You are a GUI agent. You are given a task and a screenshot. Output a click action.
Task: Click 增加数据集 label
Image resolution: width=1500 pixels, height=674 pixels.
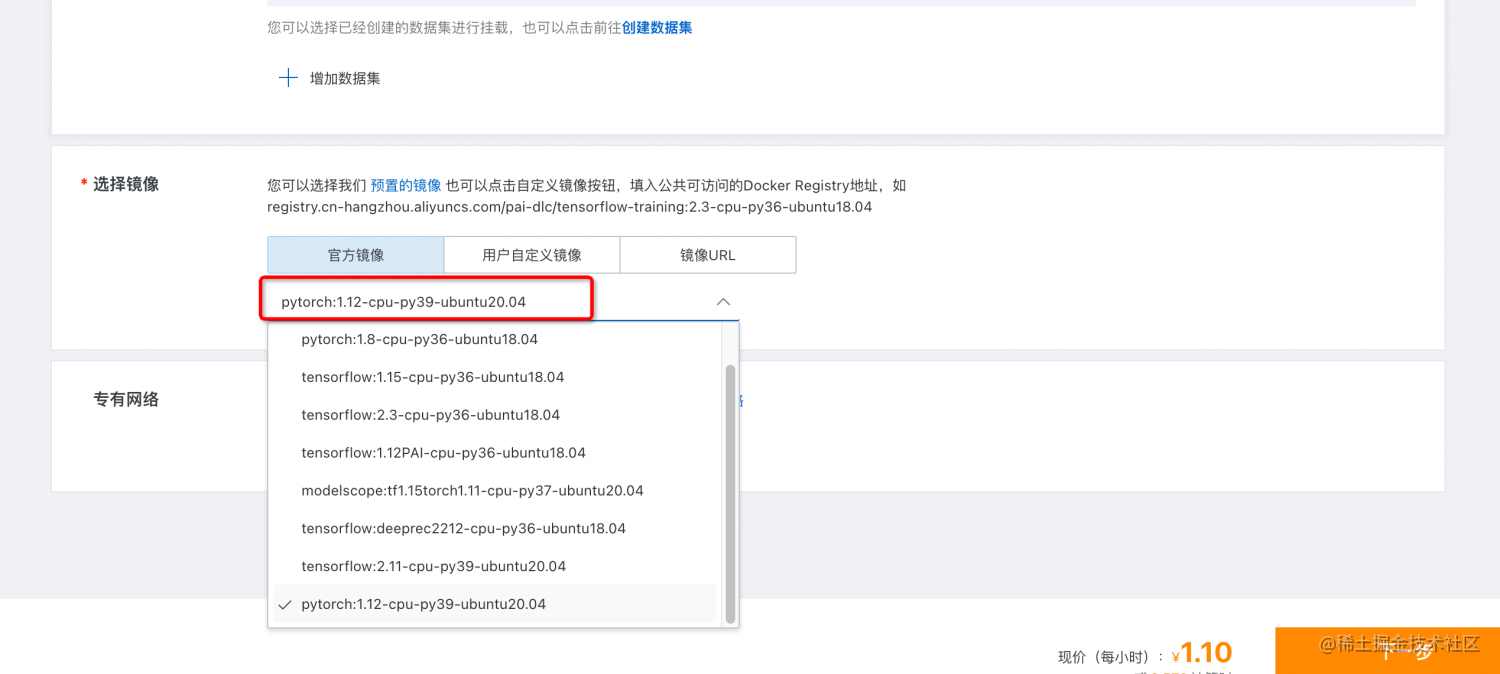(345, 78)
